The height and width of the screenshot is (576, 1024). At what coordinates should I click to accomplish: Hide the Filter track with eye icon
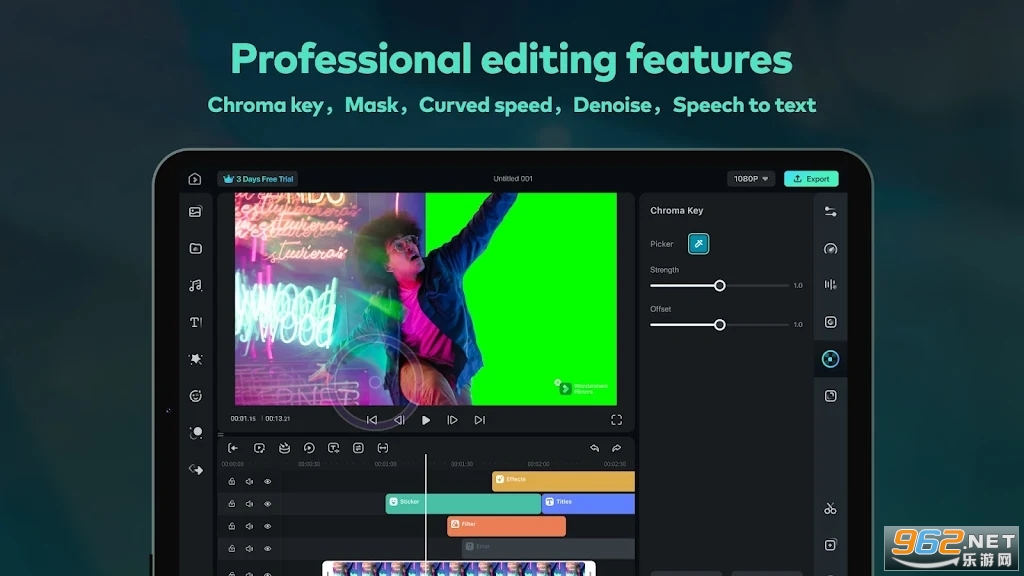point(268,526)
